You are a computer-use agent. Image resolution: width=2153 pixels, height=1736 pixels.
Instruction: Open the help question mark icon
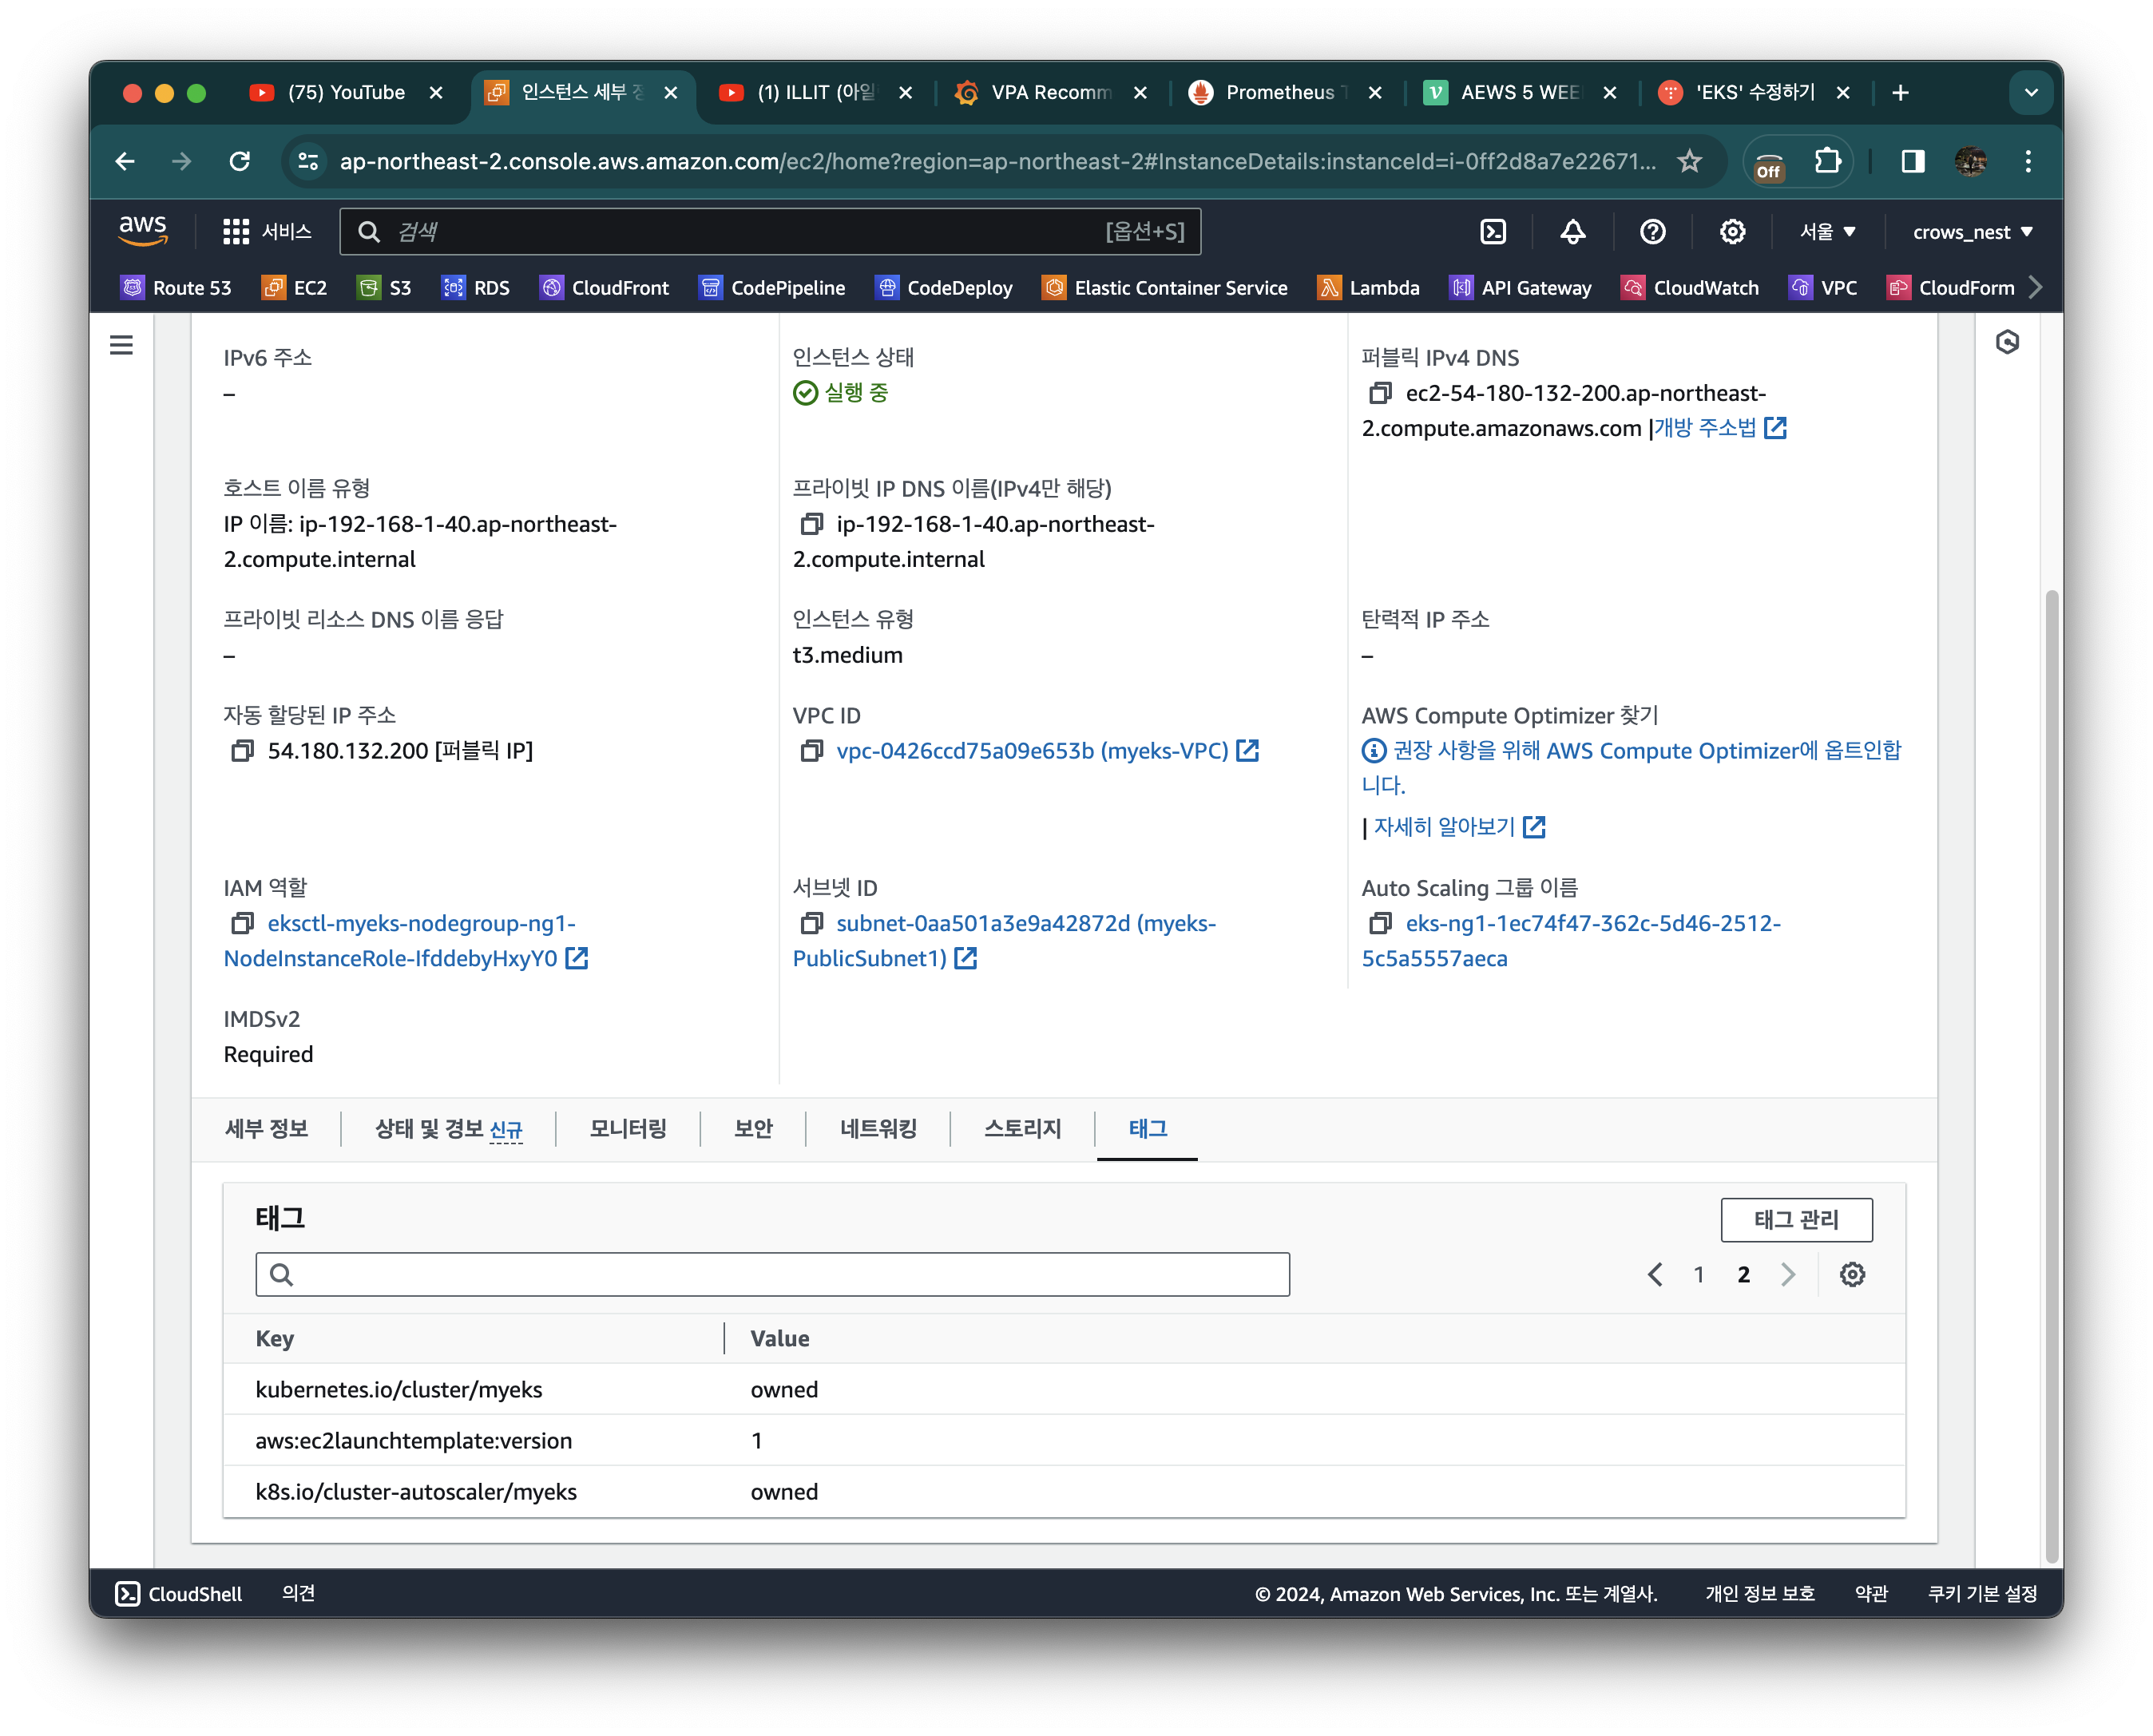[x=1652, y=232]
